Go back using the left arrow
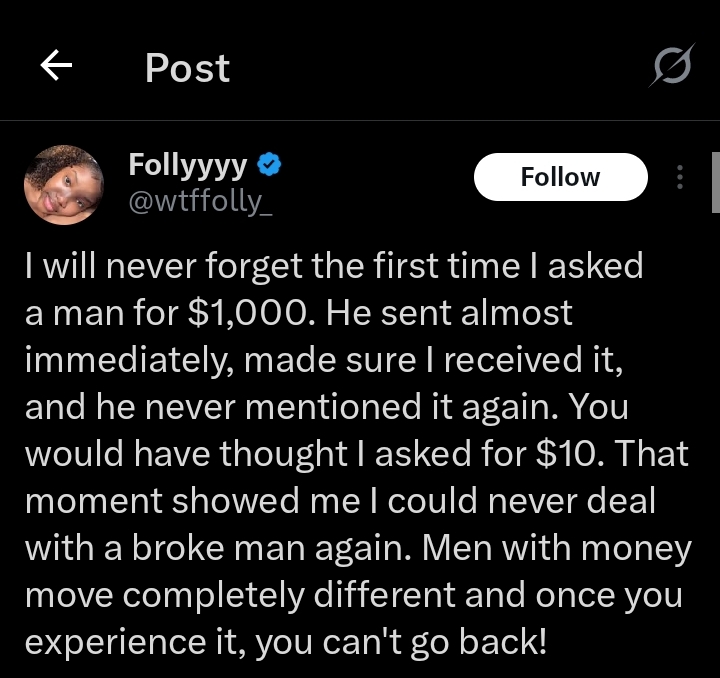Screen dimensions: 720x678 [57, 67]
